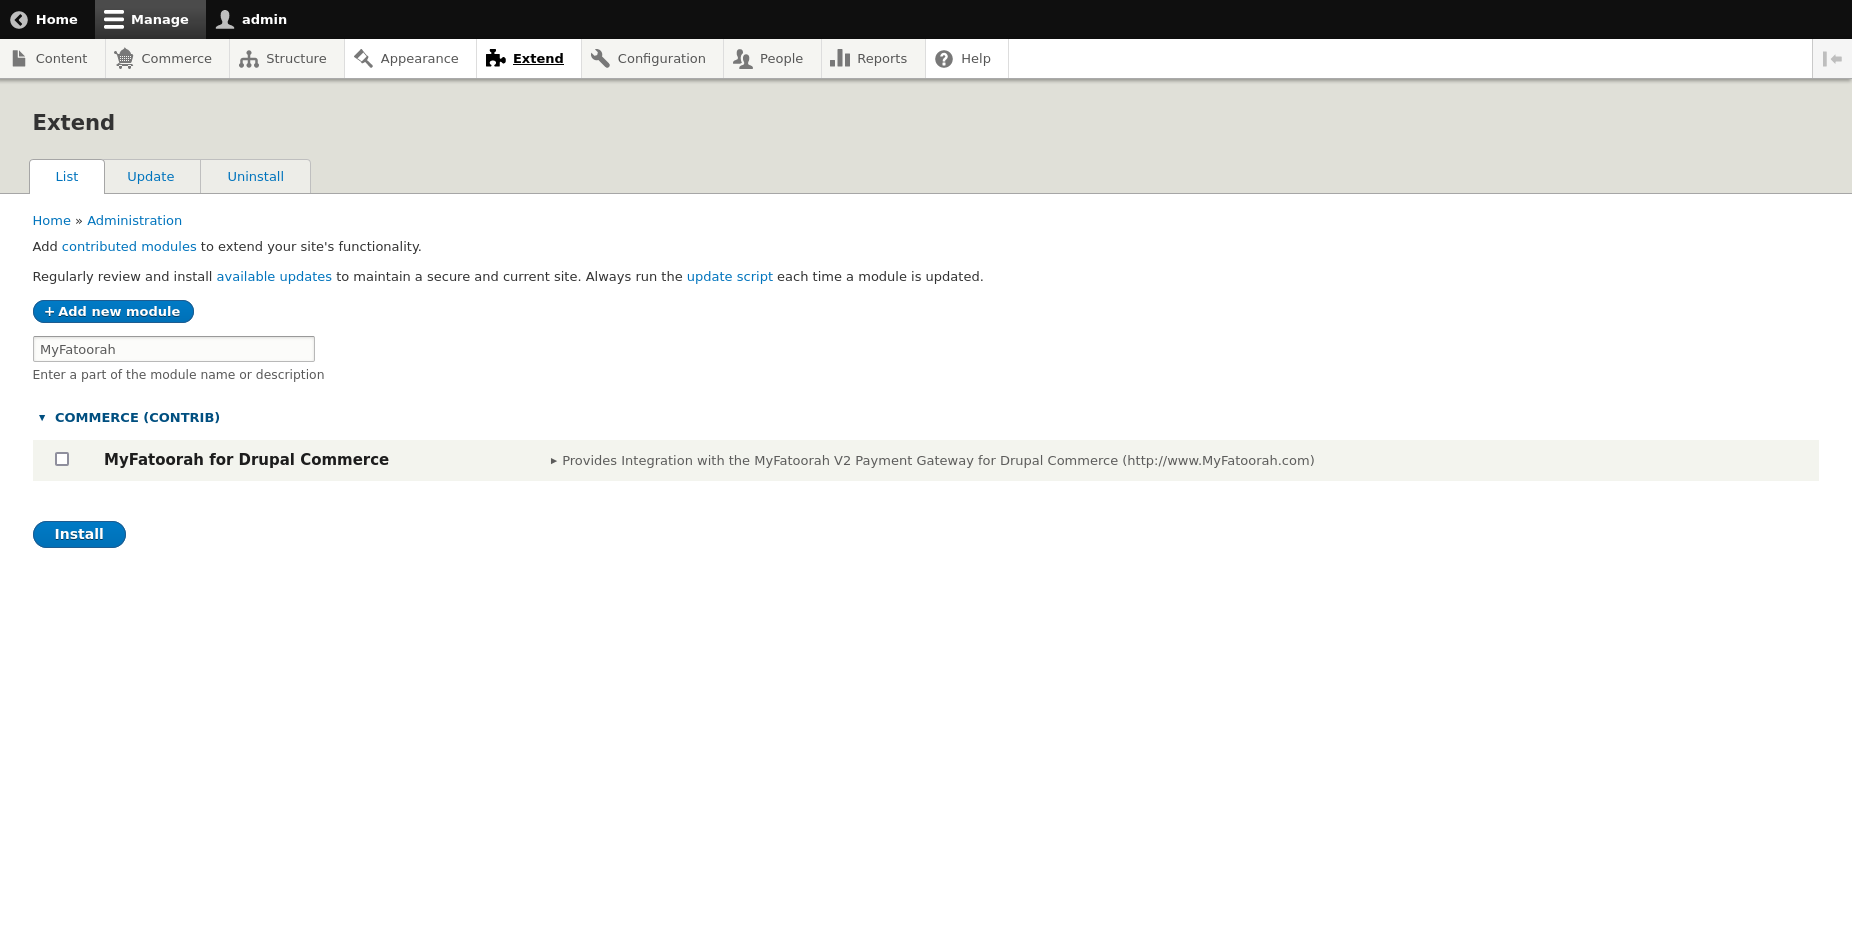Click the Extend puzzle-piece icon
Viewport: 1852px width, 939px height.
pos(496,59)
